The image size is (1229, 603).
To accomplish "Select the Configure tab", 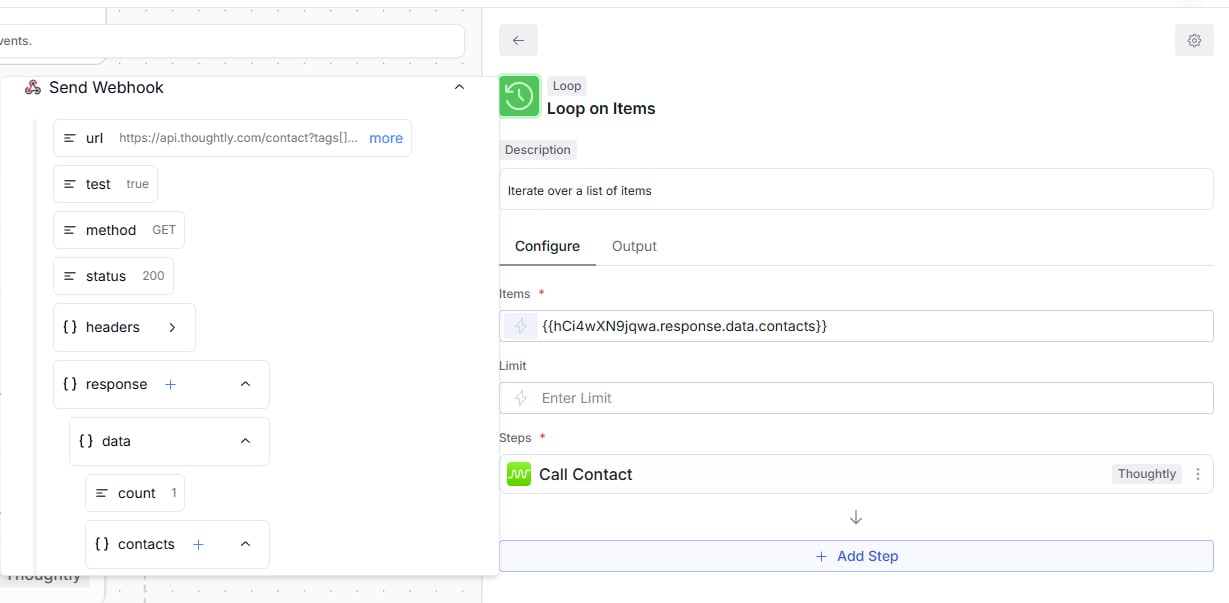I will click(x=547, y=246).
